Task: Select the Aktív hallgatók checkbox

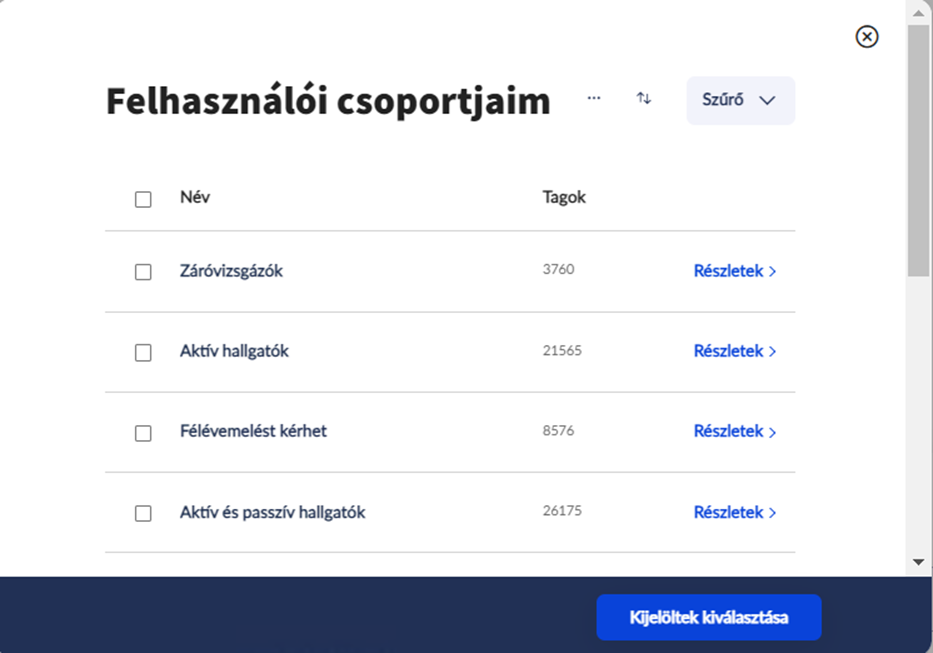Action: click(x=143, y=352)
